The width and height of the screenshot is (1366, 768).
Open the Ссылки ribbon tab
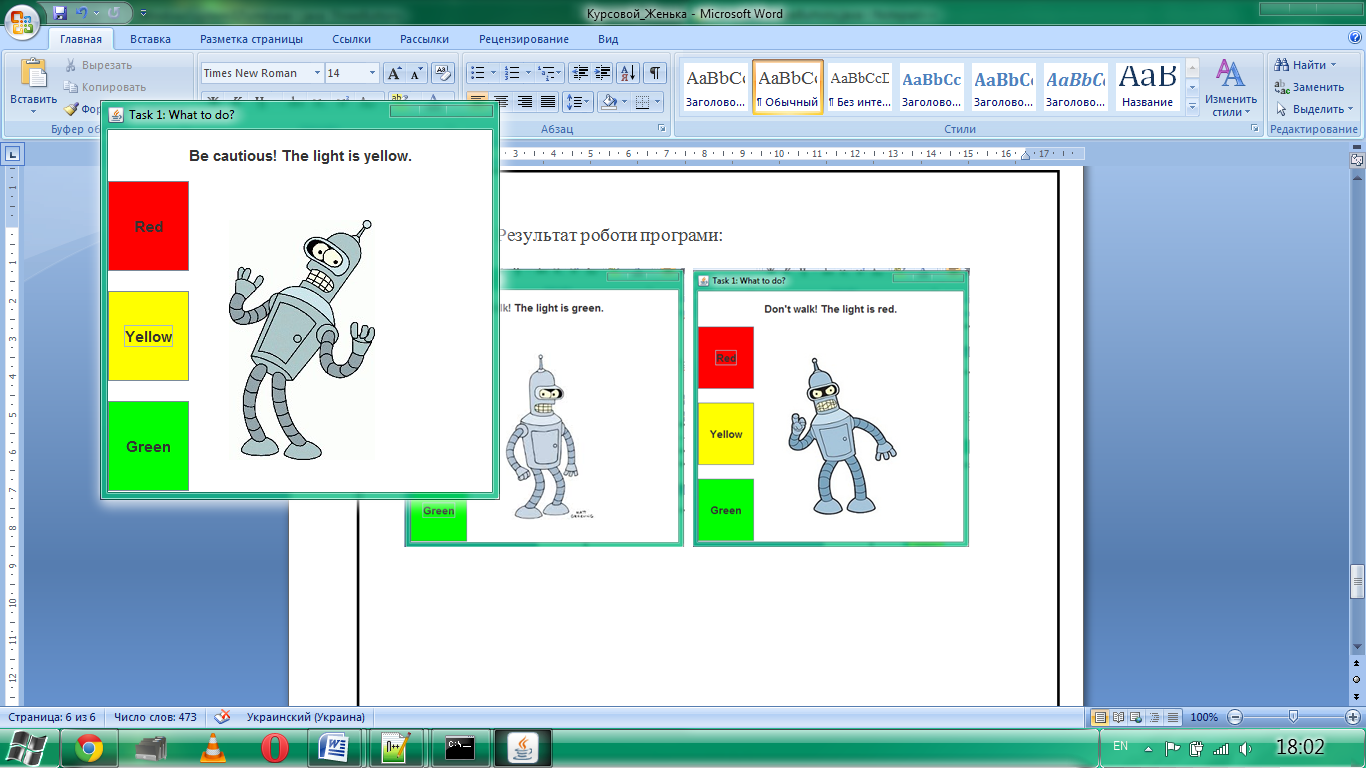(351, 39)
